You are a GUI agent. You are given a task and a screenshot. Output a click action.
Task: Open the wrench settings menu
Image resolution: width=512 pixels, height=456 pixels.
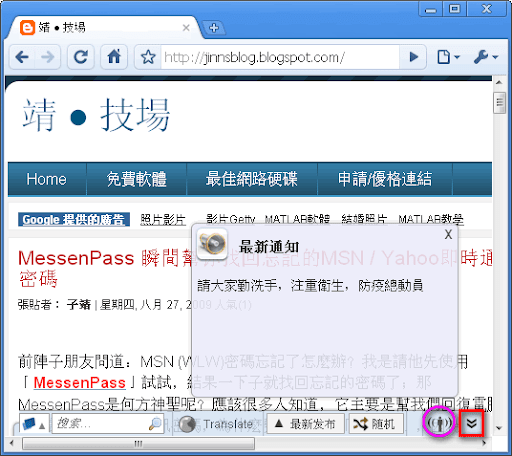pyautogui.click(x=486, y=57)
